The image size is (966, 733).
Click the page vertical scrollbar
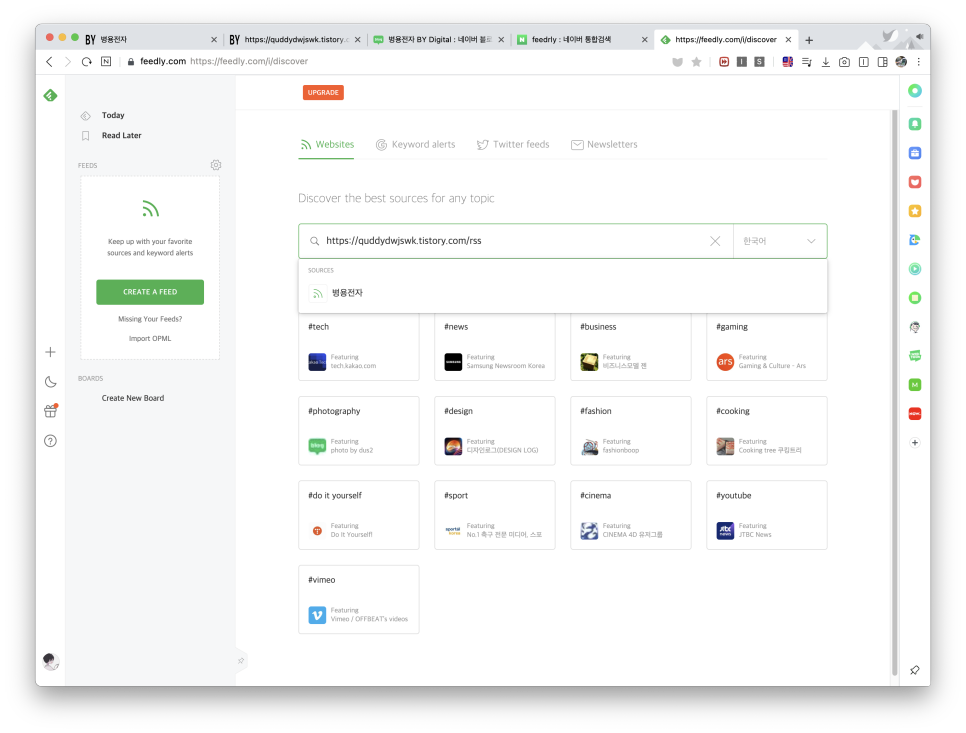tap(895, 392)
